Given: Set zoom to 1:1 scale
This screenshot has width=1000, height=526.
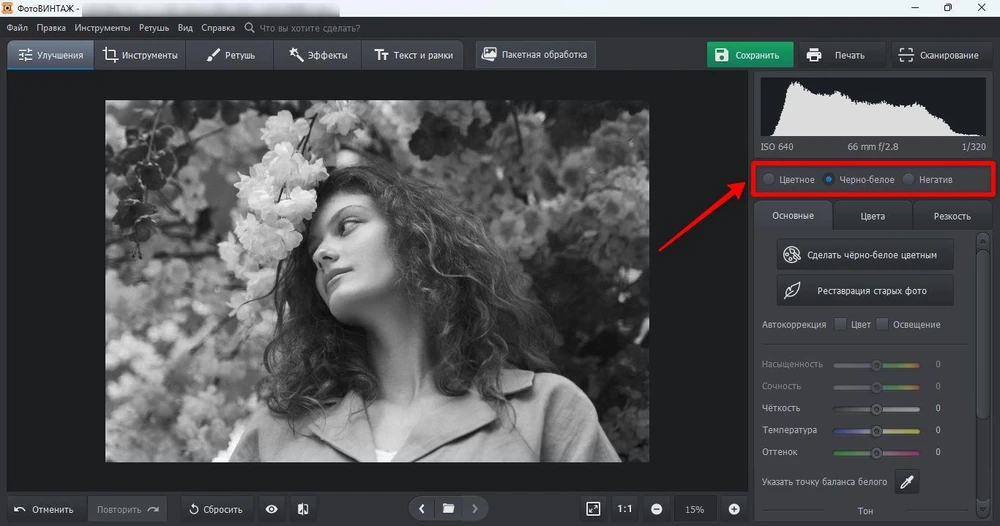Looking at the screenshot, I should tap(625, 509).
